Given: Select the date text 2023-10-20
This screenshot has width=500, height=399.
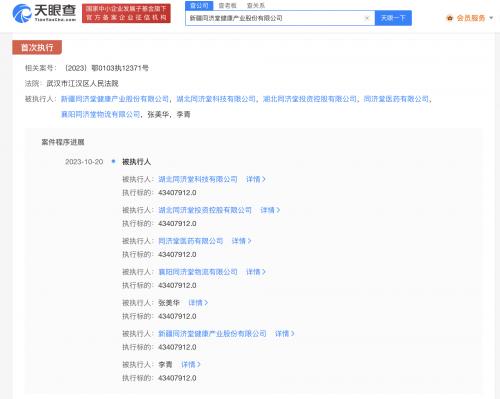Looking at the screenshot, I should (84, 162).
